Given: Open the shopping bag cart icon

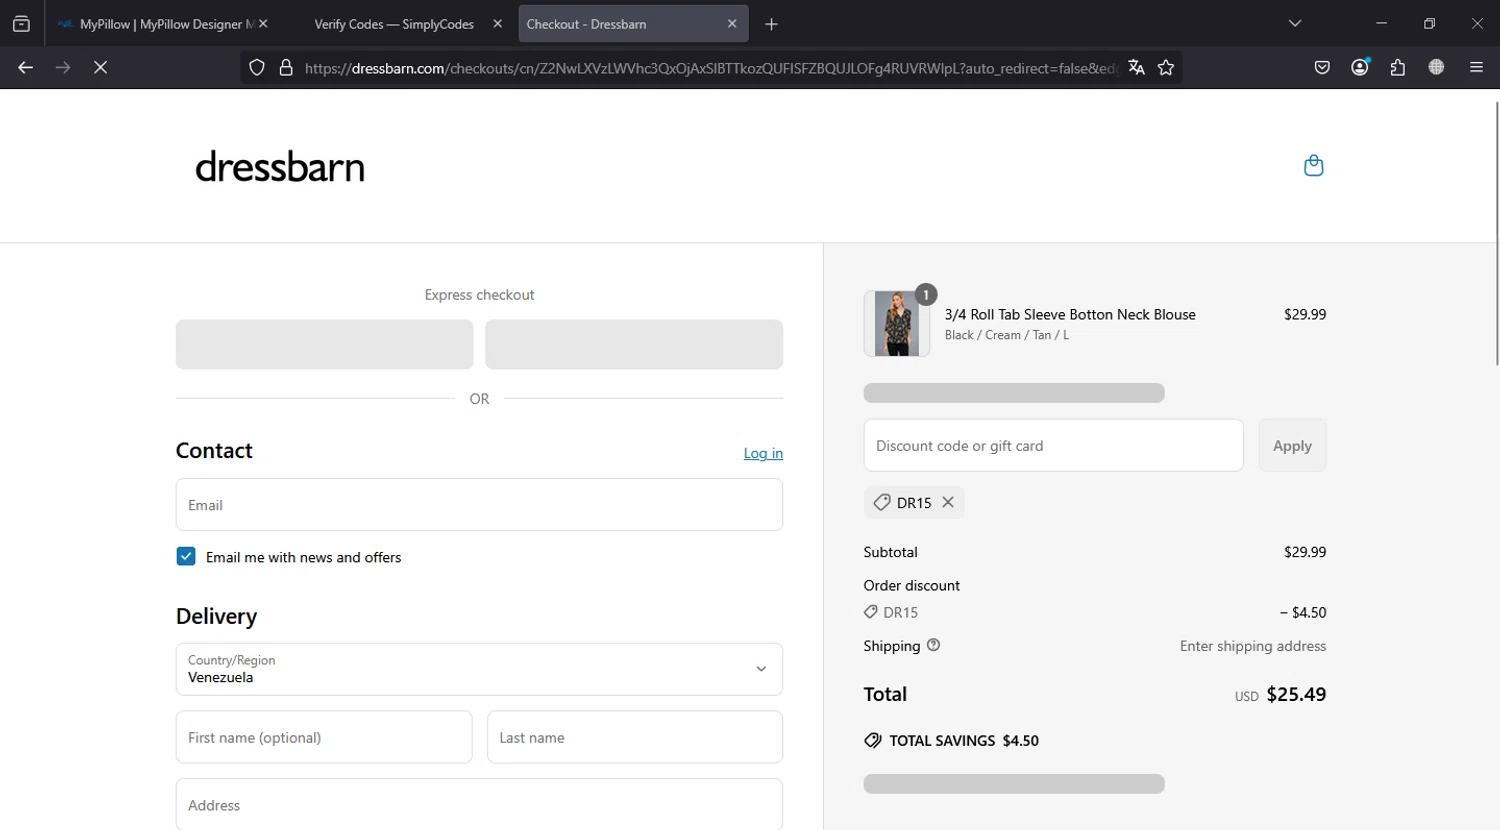Looking at the screenshot, I should pos(1314,166).
